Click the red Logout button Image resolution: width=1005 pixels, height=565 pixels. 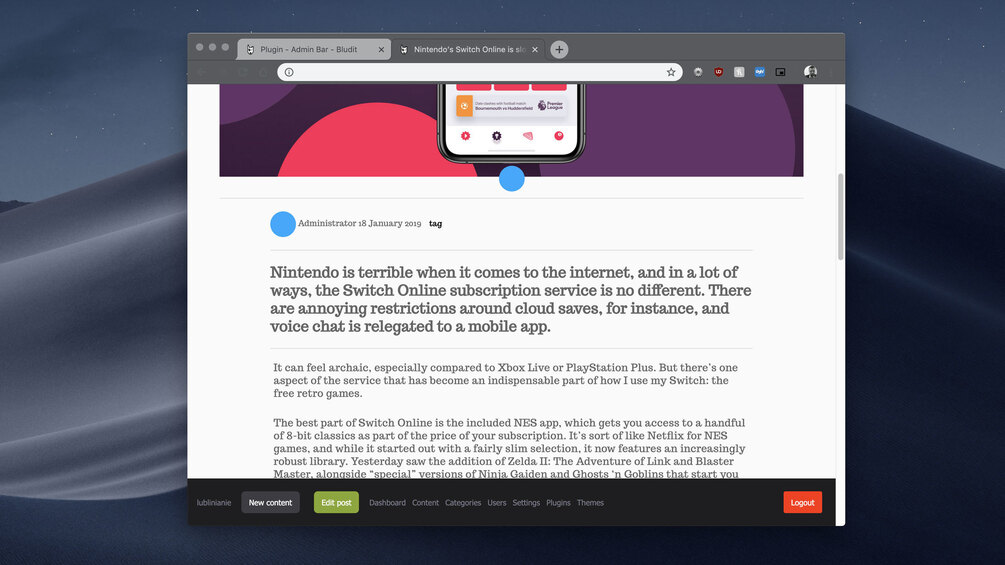[x=802, y=502]
